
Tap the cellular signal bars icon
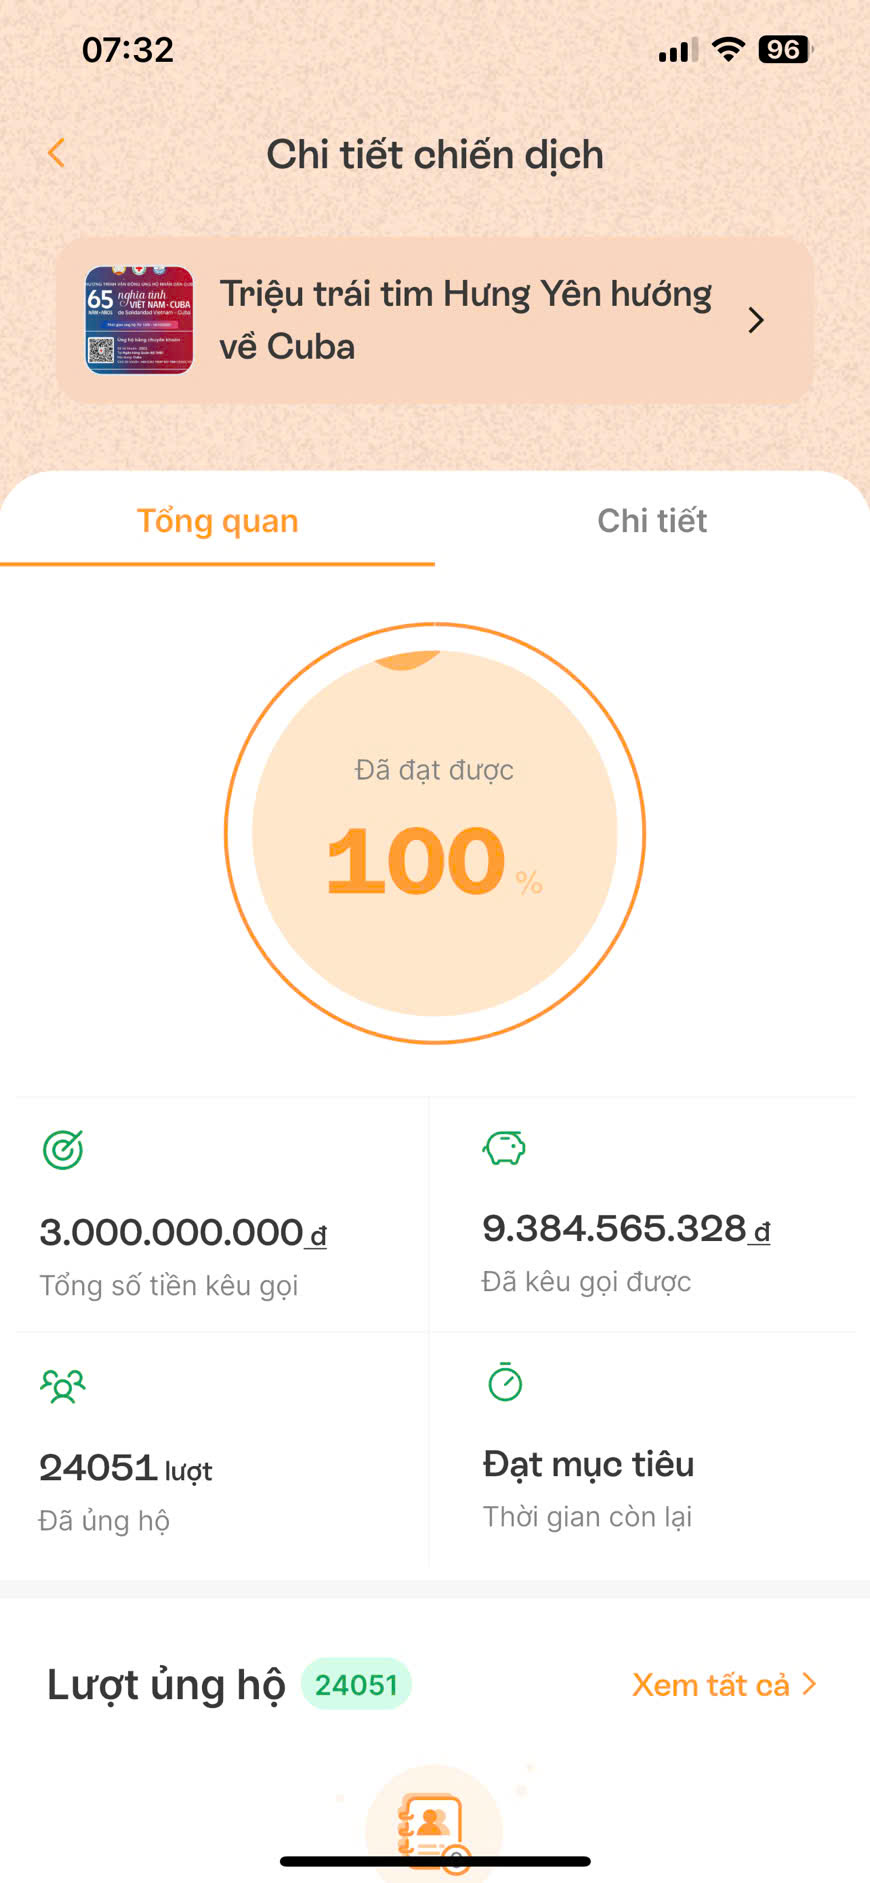point(678,50)
